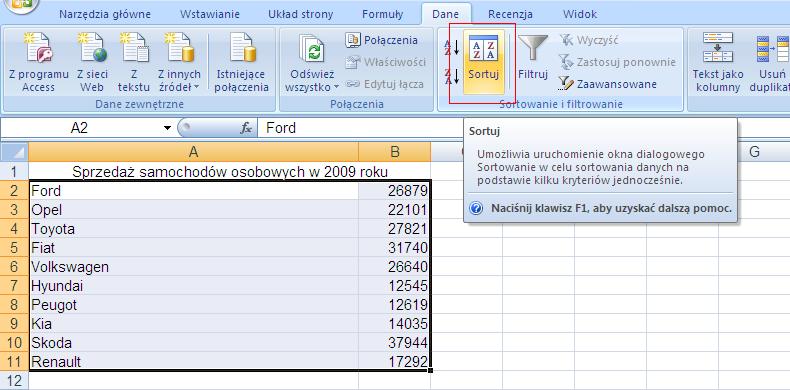790x390 pixels.
Task: Click the Połączenia button
Action: (x=381, y=40)
